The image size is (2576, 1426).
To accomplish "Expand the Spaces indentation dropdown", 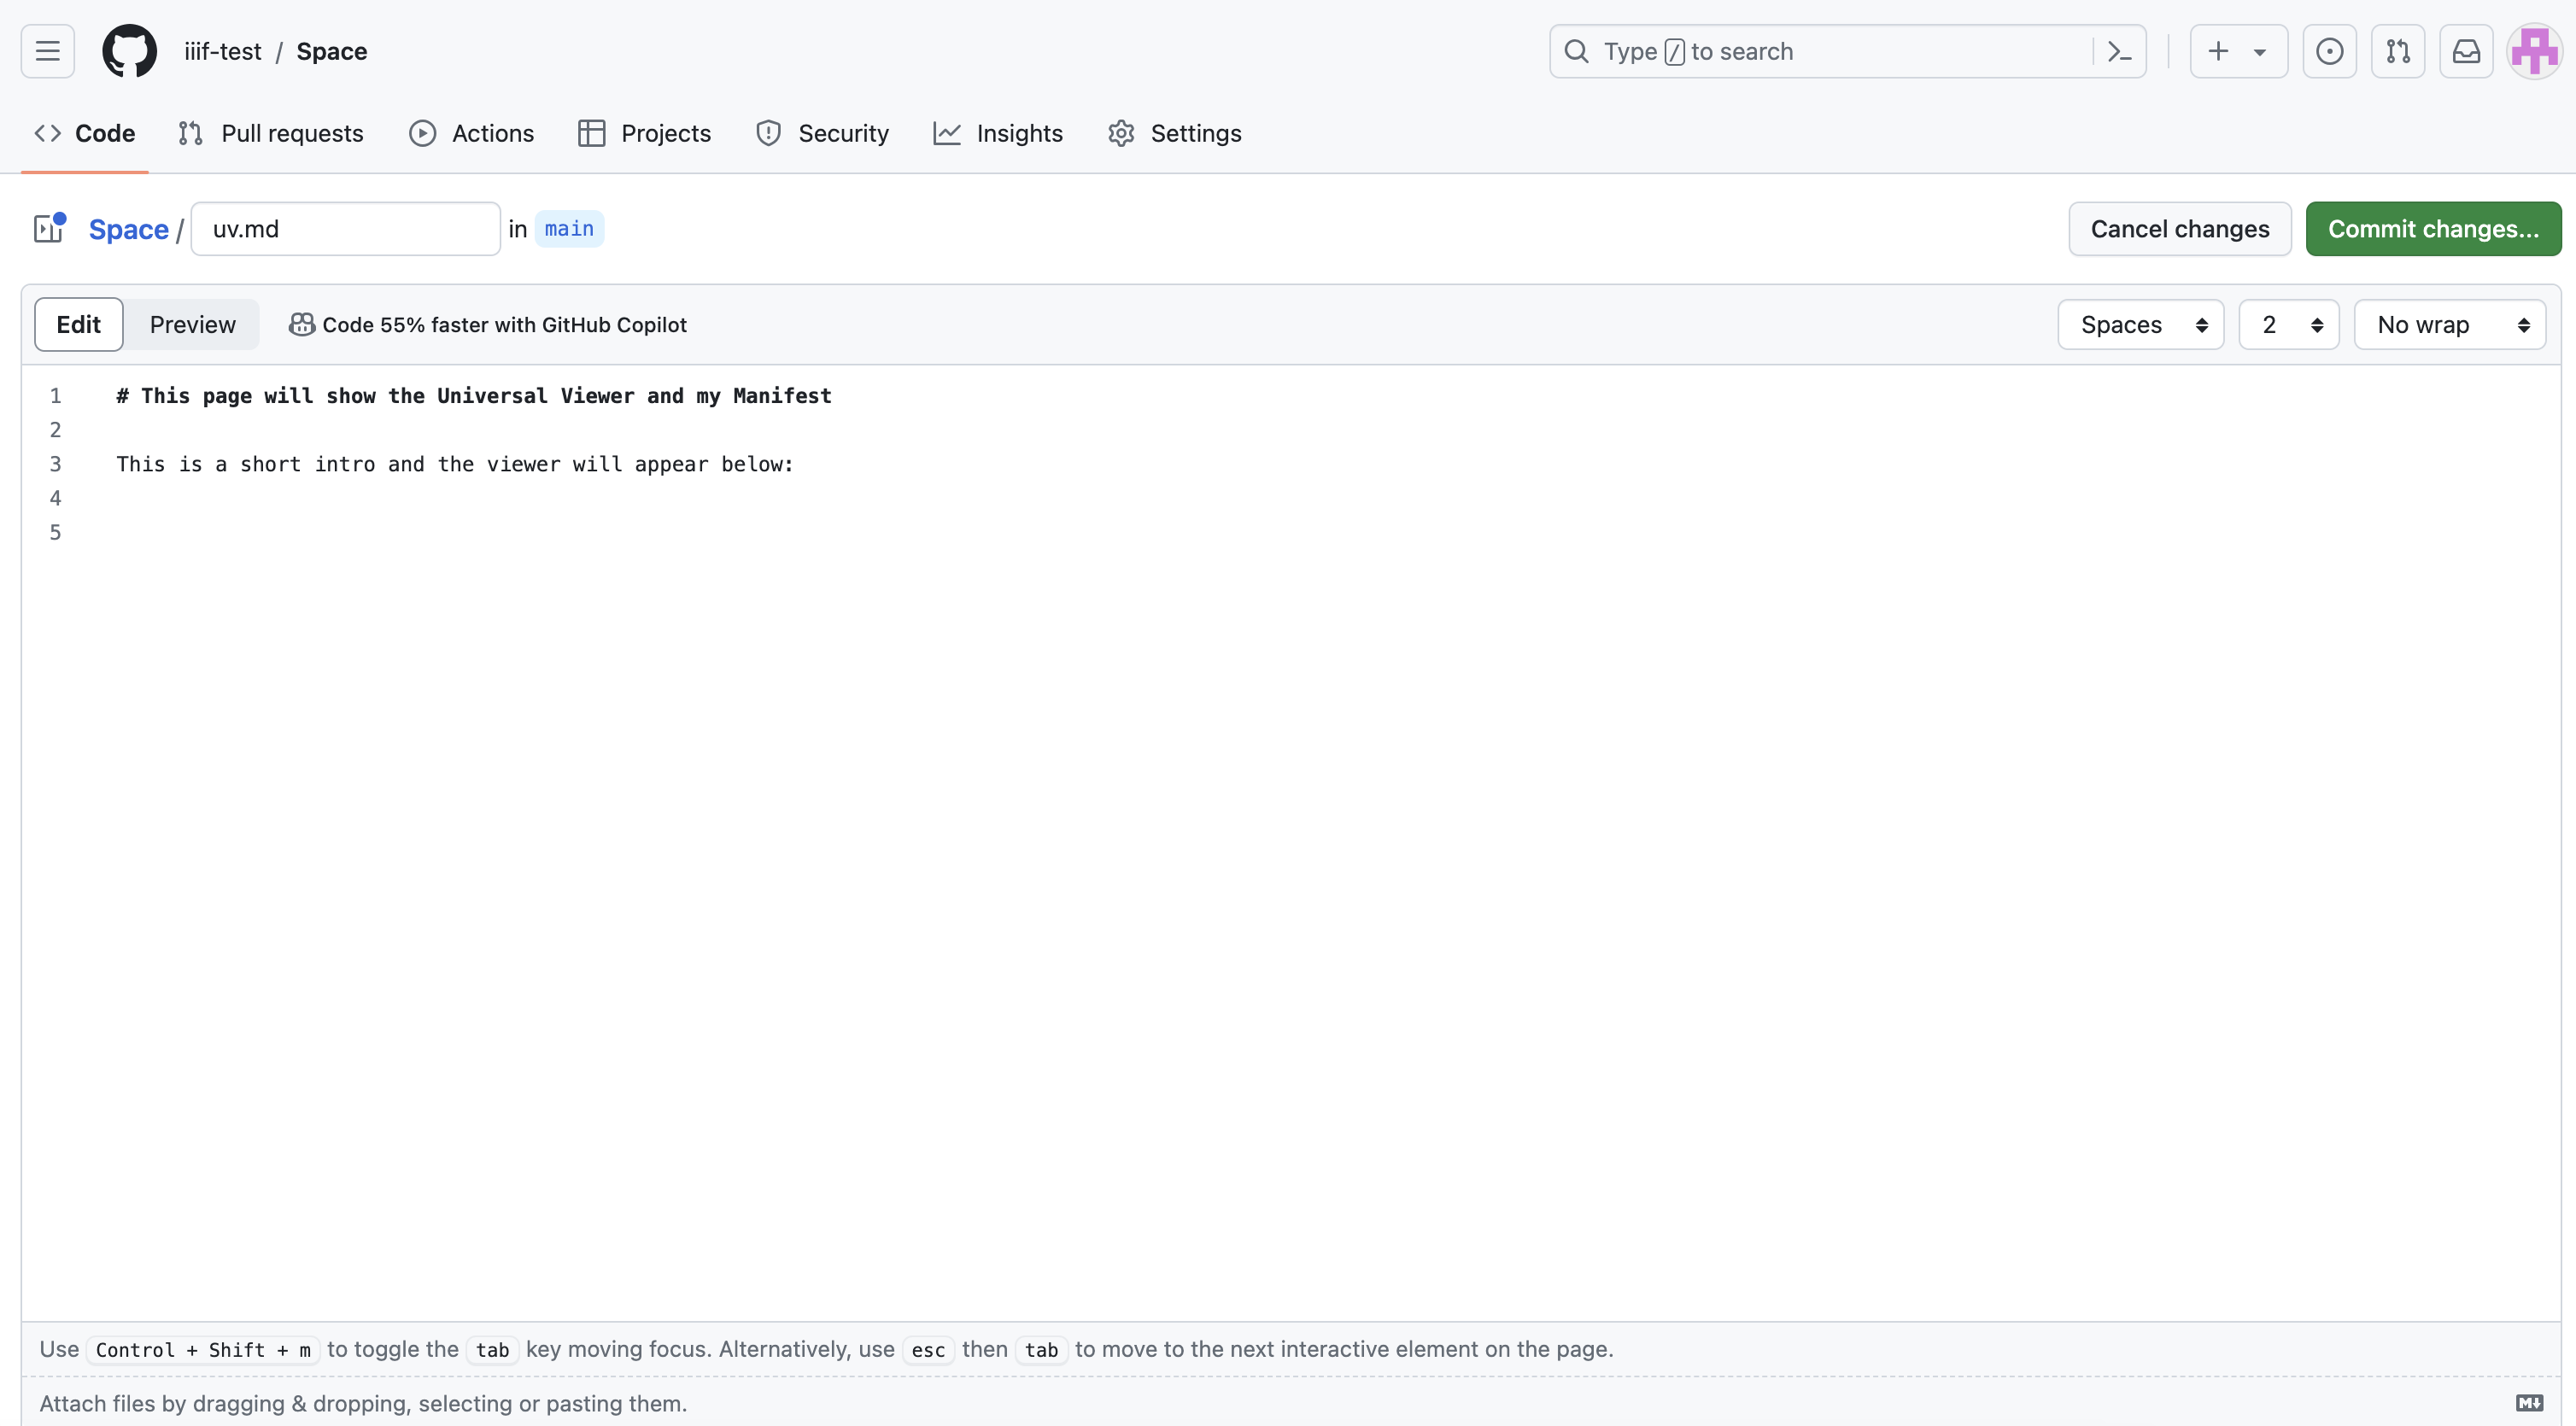I will tap(2140, 323).
